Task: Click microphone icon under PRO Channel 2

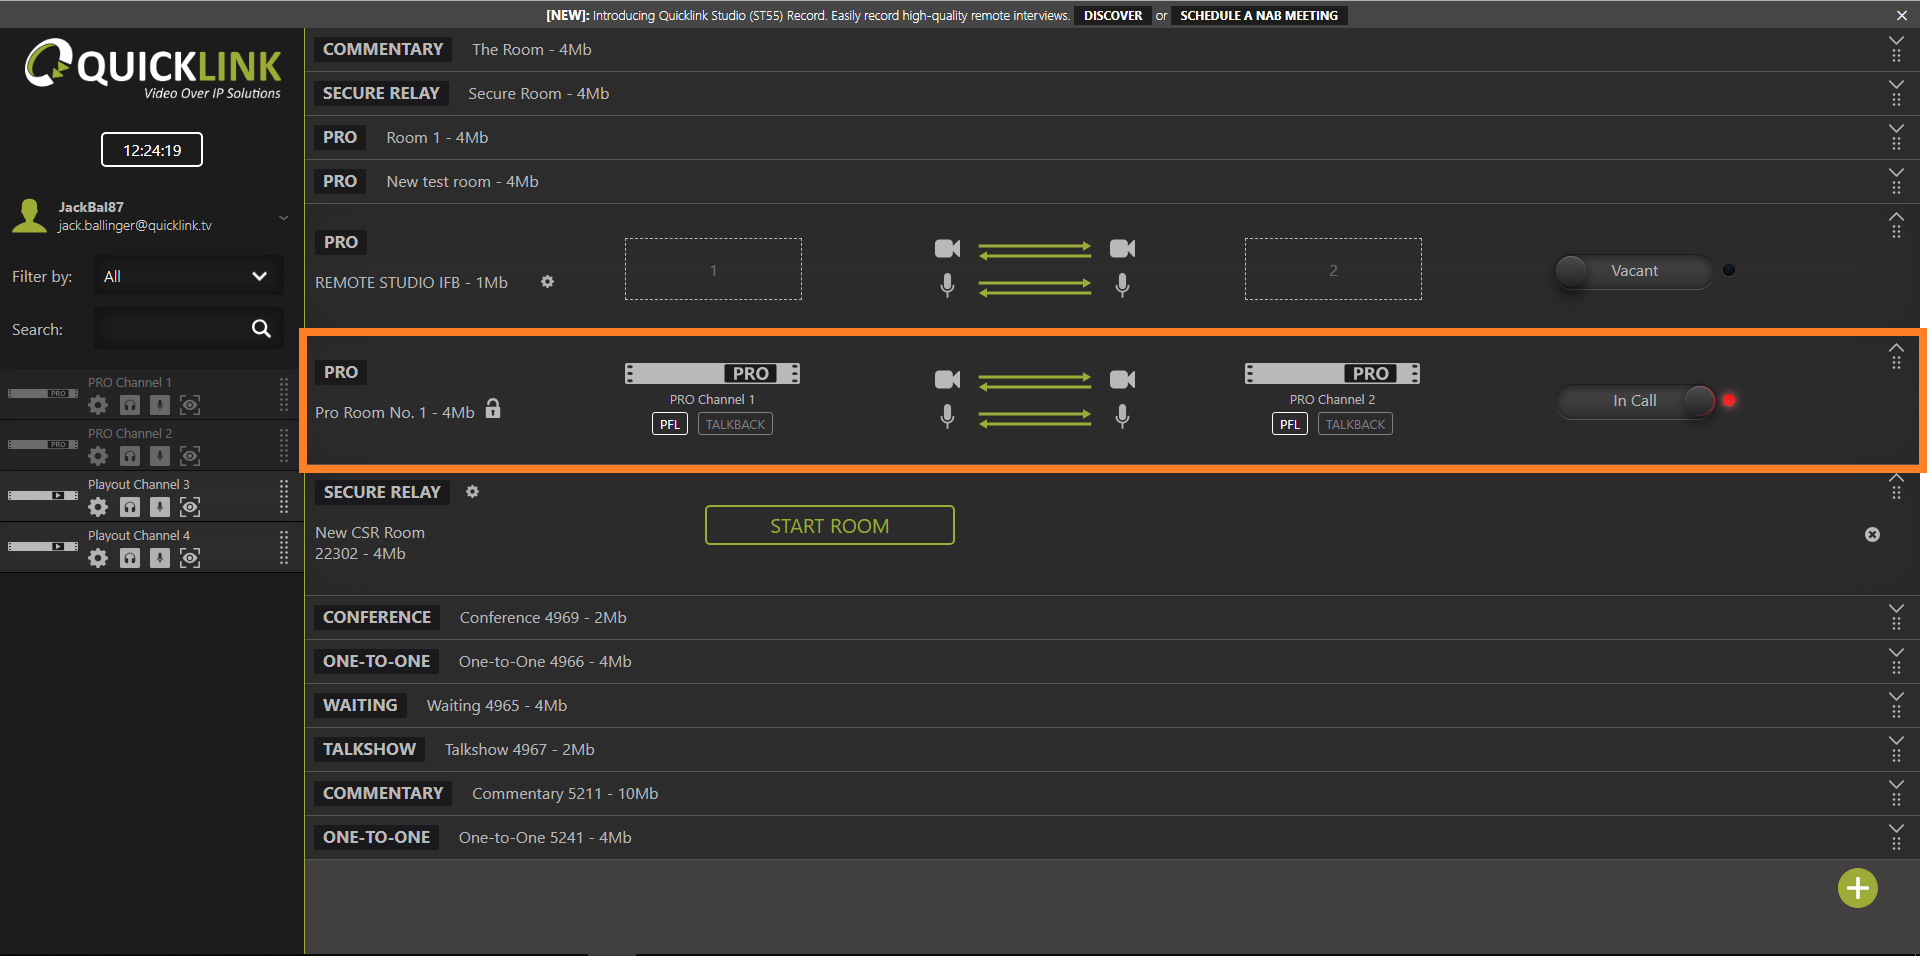Action: click(160, 456)
